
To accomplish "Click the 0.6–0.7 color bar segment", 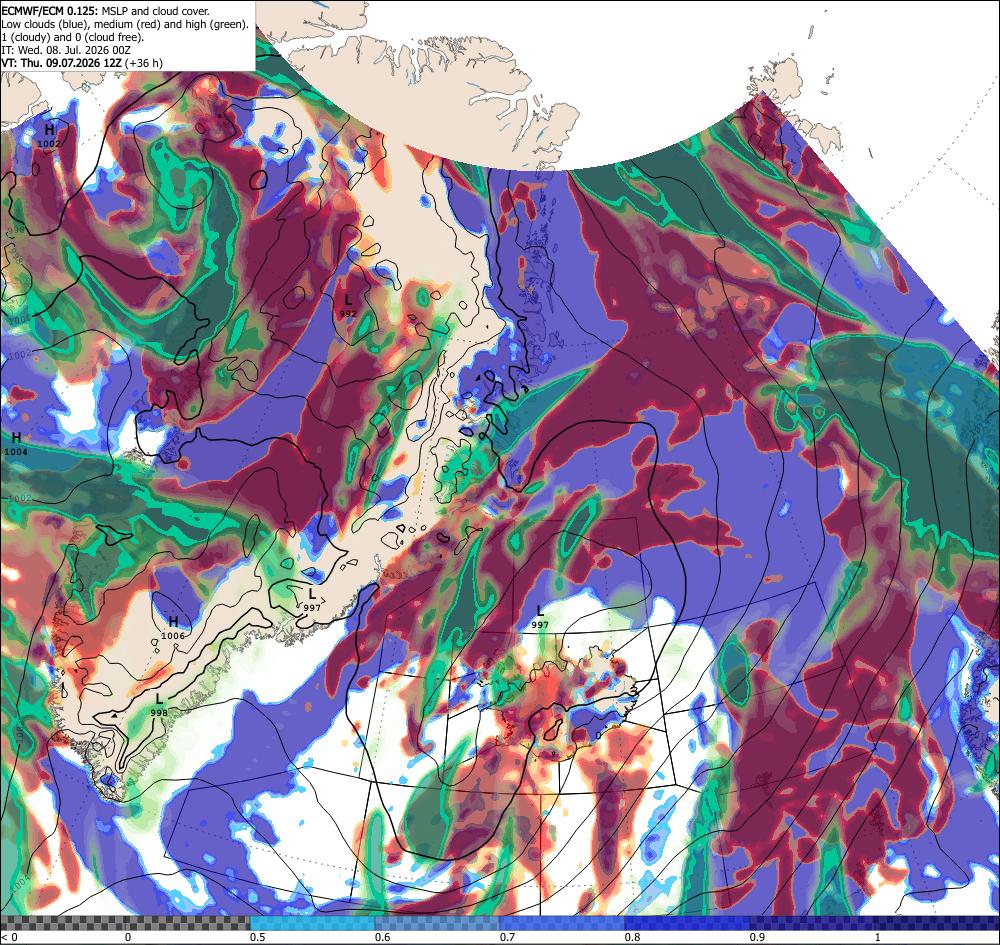I will [438, 923].
